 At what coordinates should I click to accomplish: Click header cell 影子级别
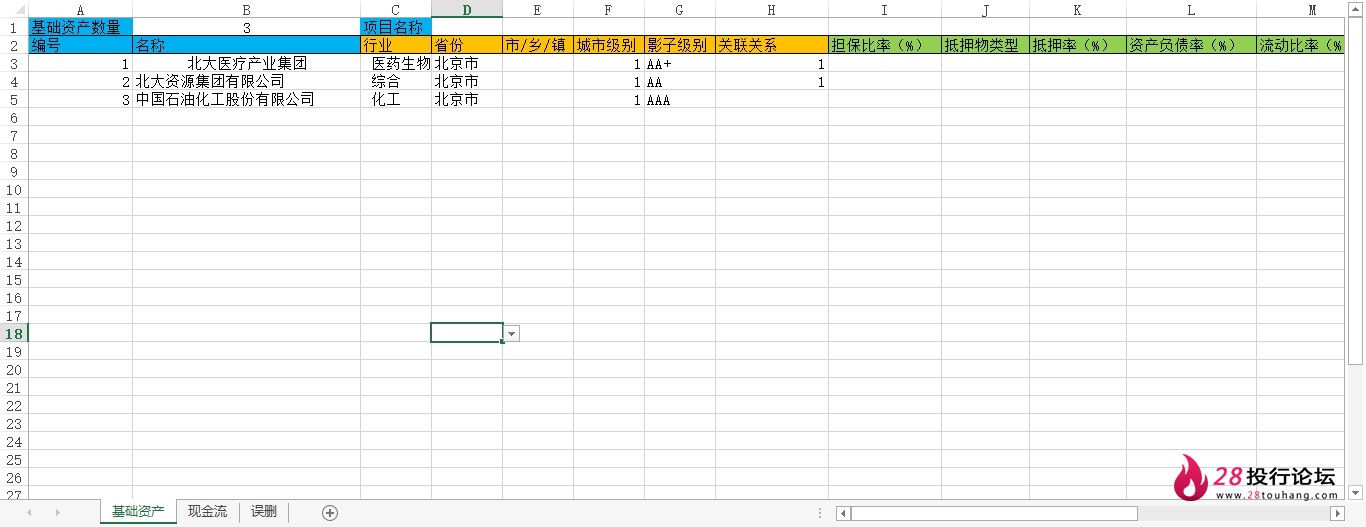(680, 45)
